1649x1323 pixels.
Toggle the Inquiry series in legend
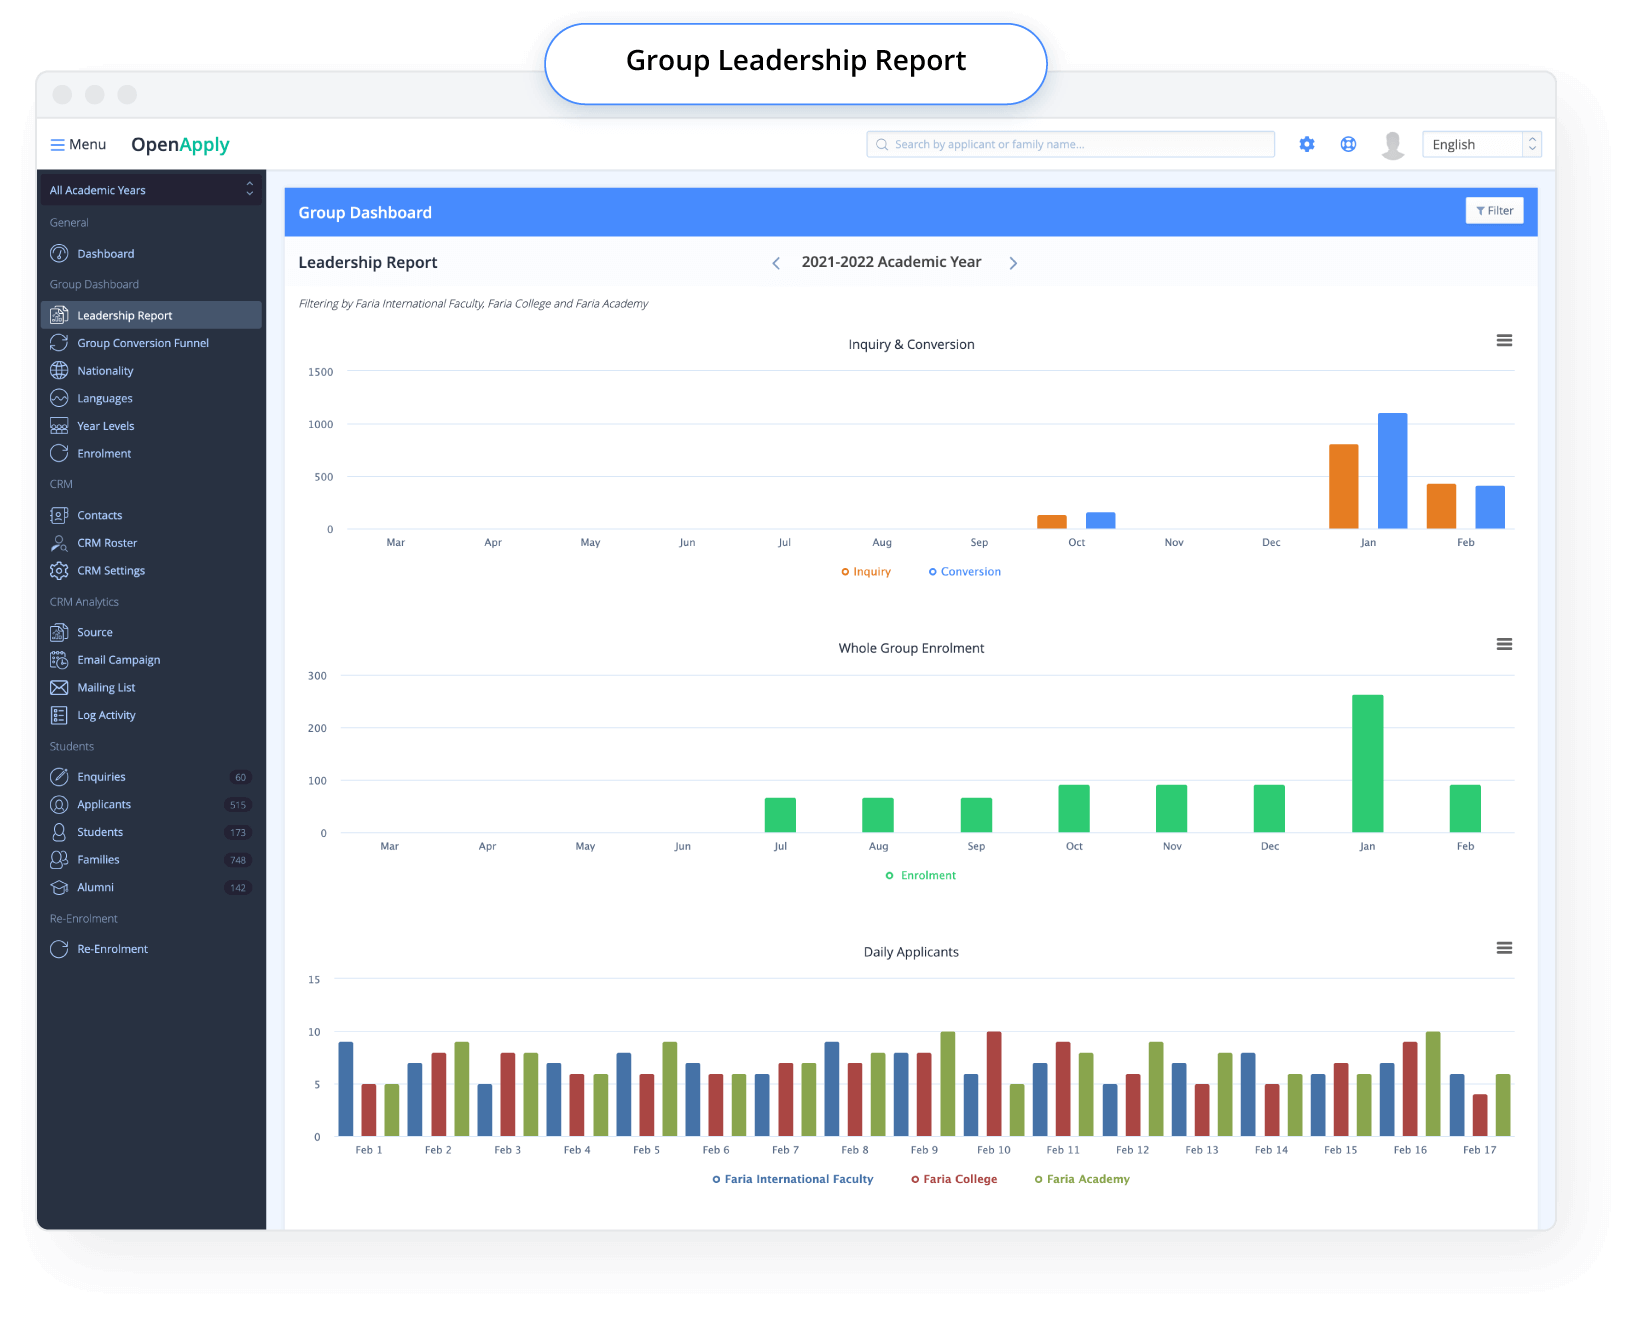pos(866,572)
